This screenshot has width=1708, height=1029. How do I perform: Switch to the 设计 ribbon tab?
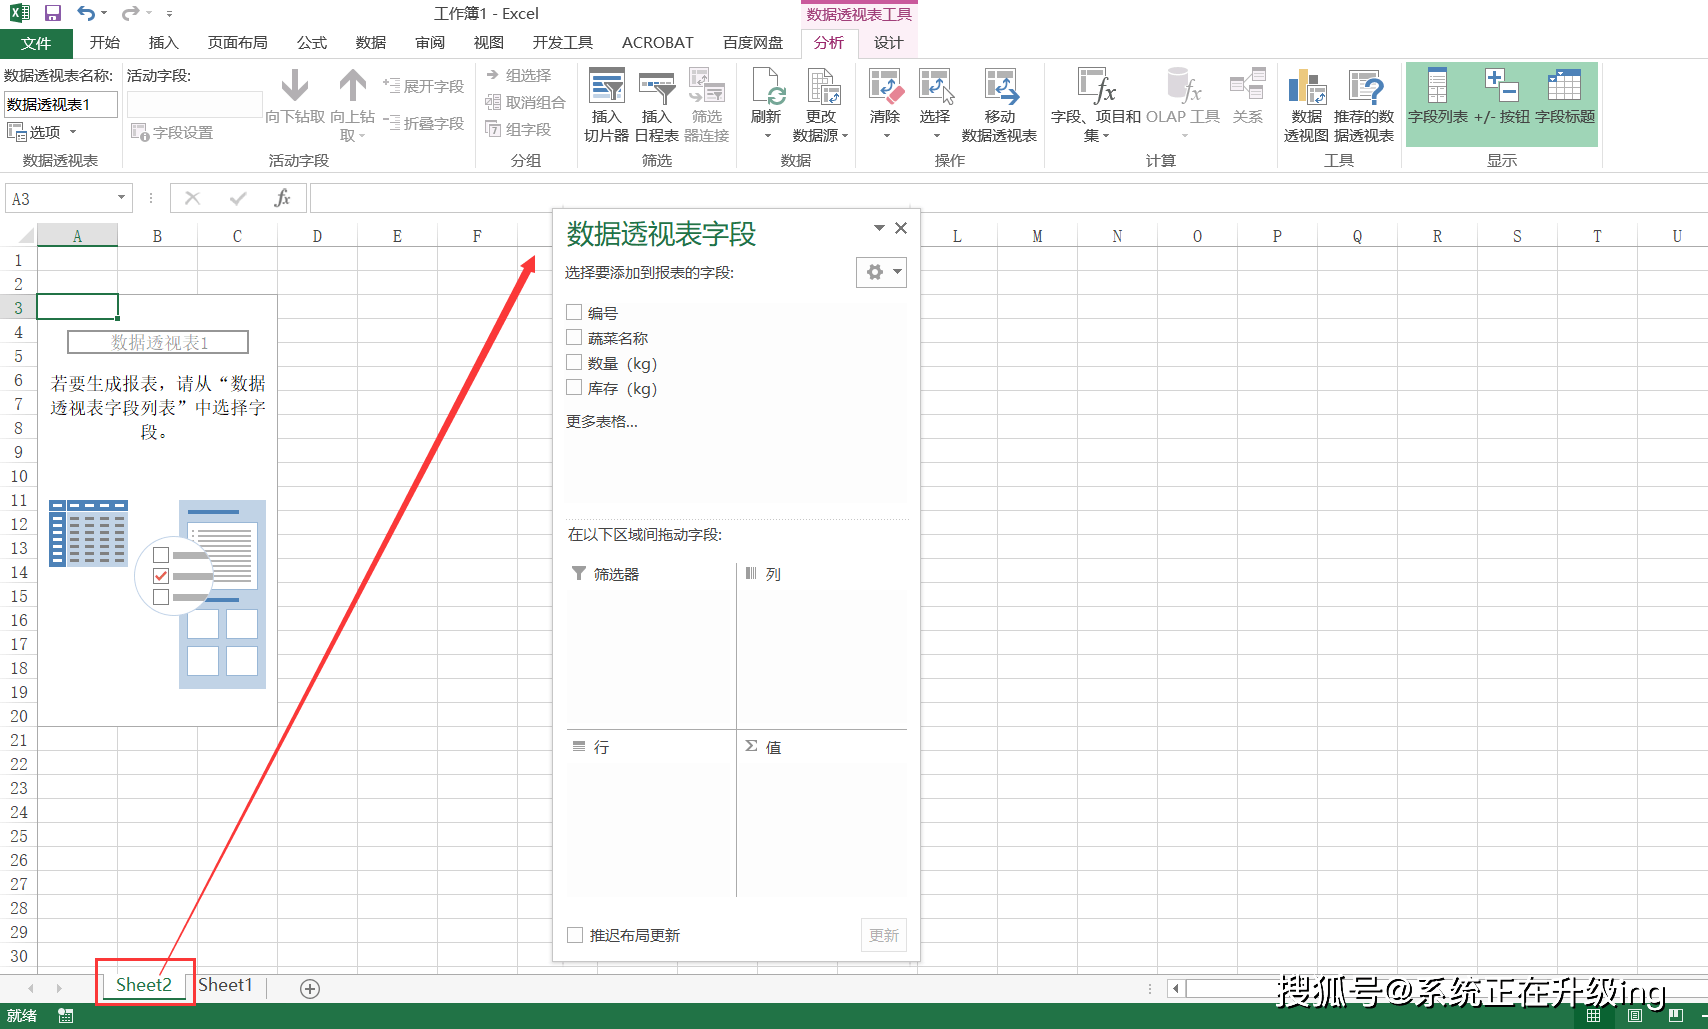(x=888, y=42)
